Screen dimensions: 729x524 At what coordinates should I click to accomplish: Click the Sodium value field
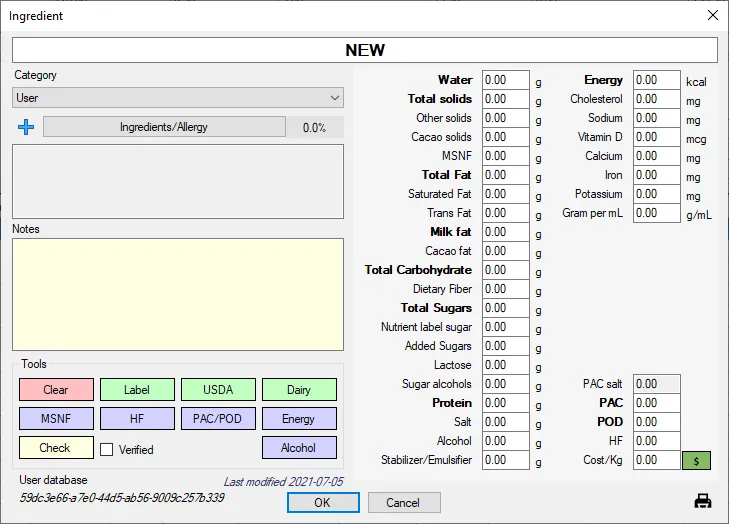pos(656,118)
